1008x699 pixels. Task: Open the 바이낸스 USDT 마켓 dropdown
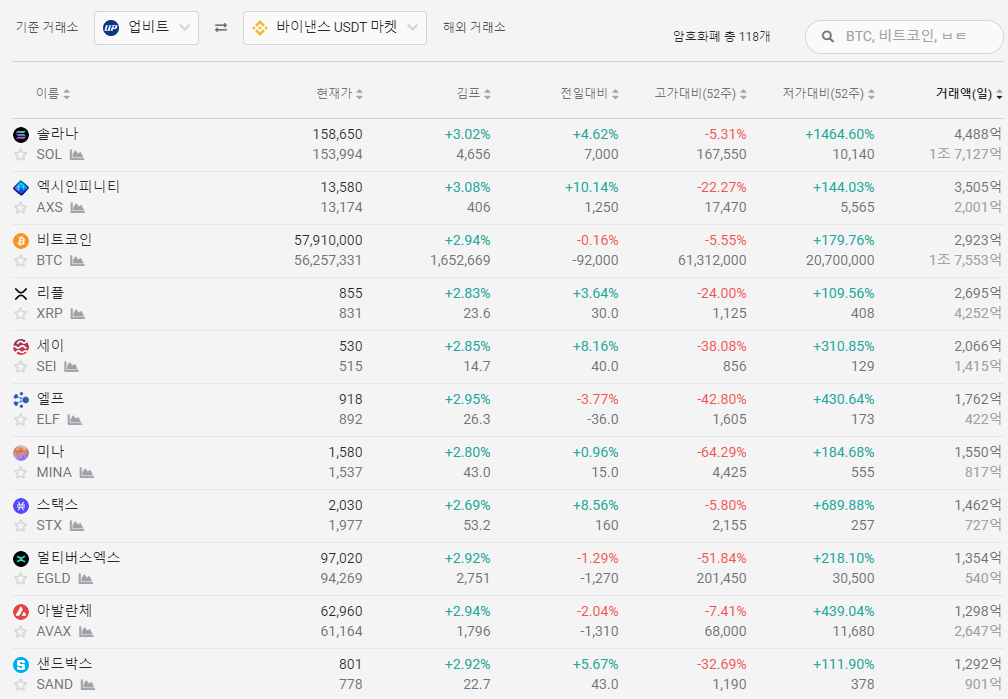334,28
